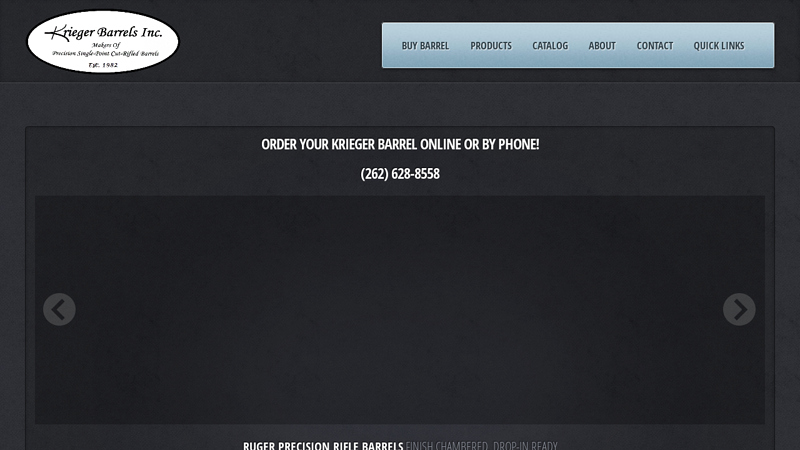800x450 pixels.
Task: Open the CONTACT page link
Action: (x=655, y=45)
